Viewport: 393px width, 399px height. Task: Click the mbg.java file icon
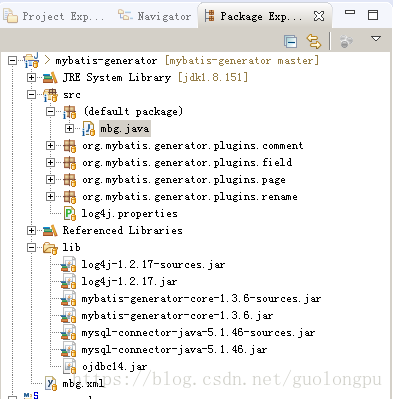(88, 129)
